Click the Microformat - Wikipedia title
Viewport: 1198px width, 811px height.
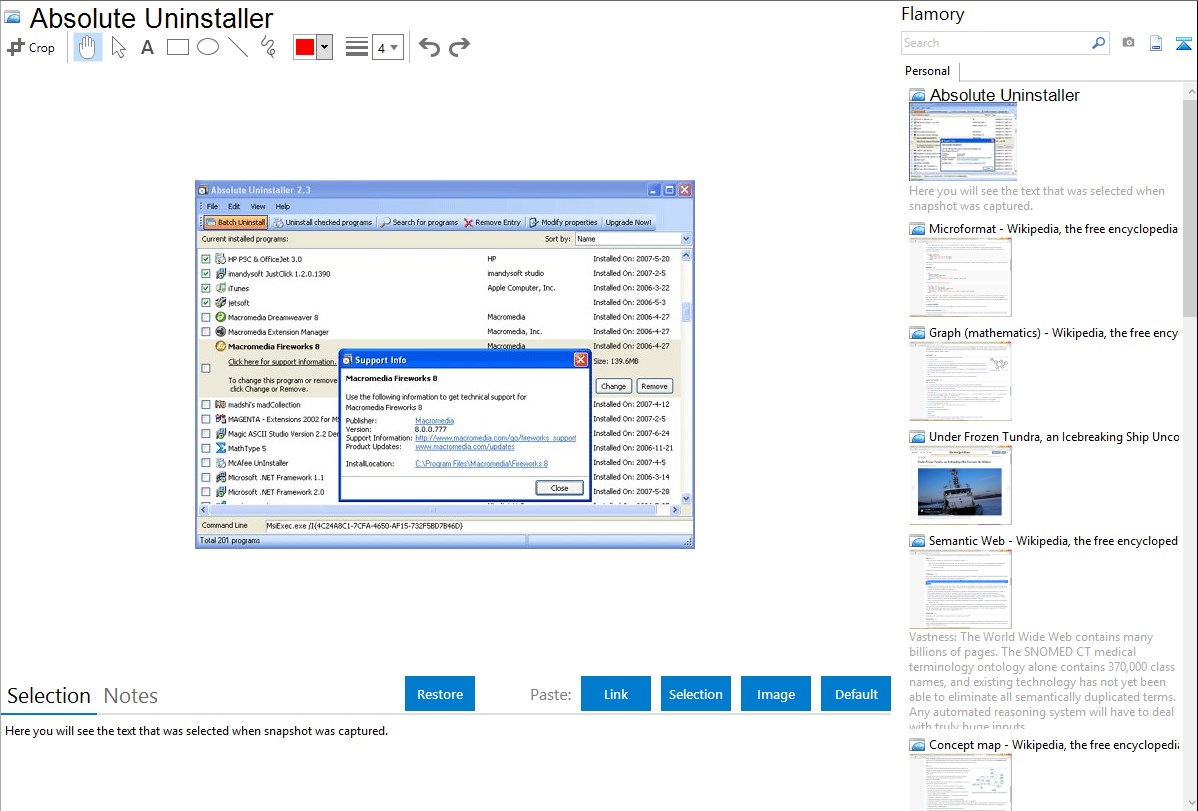(1053, 229)
